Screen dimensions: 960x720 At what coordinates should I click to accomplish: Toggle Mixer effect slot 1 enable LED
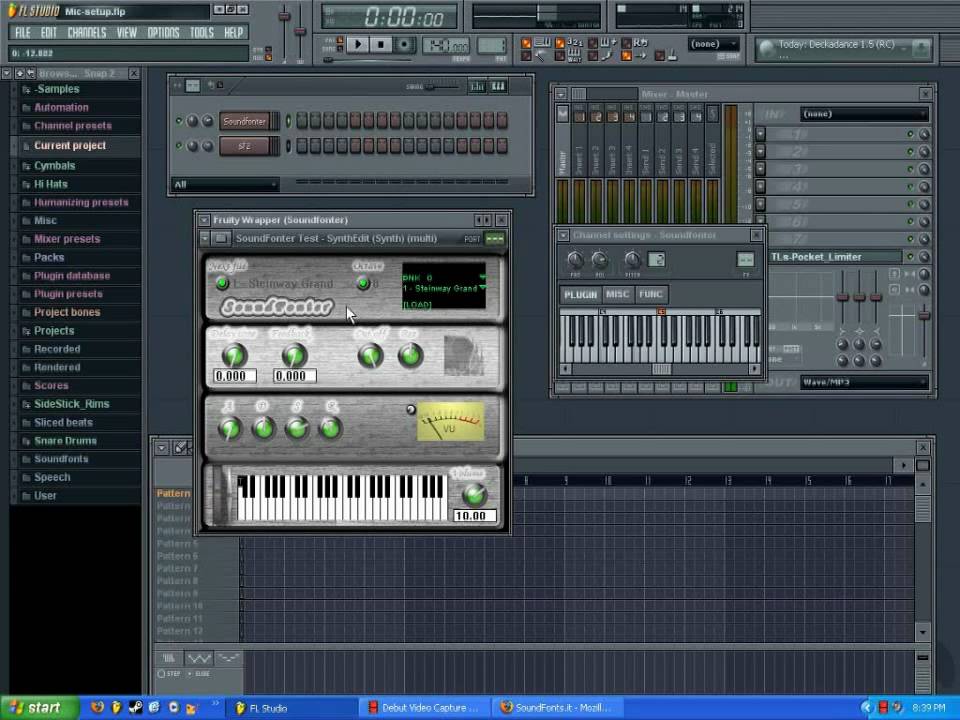(x=910, y=134)
